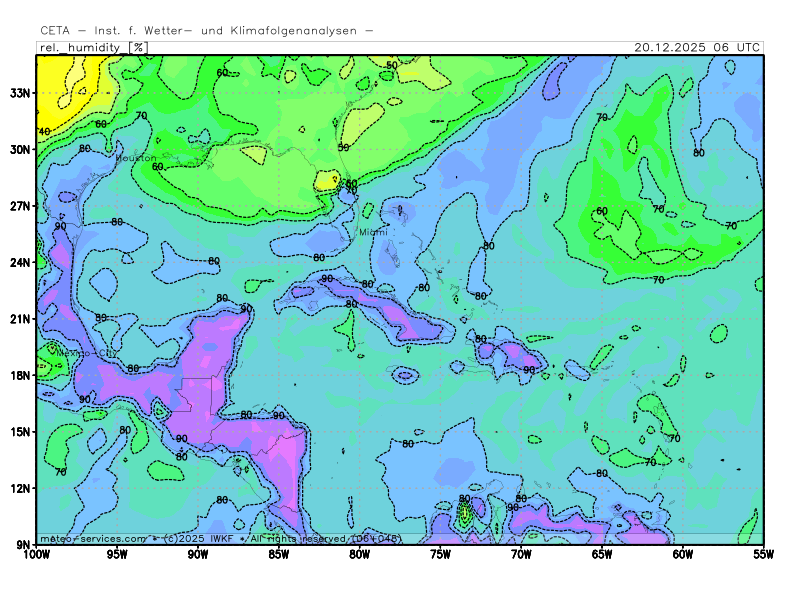Viewport: 800px width, 600px height.
Task: Select the 12N latitude axis label
Action: click(x=21, y=488)
